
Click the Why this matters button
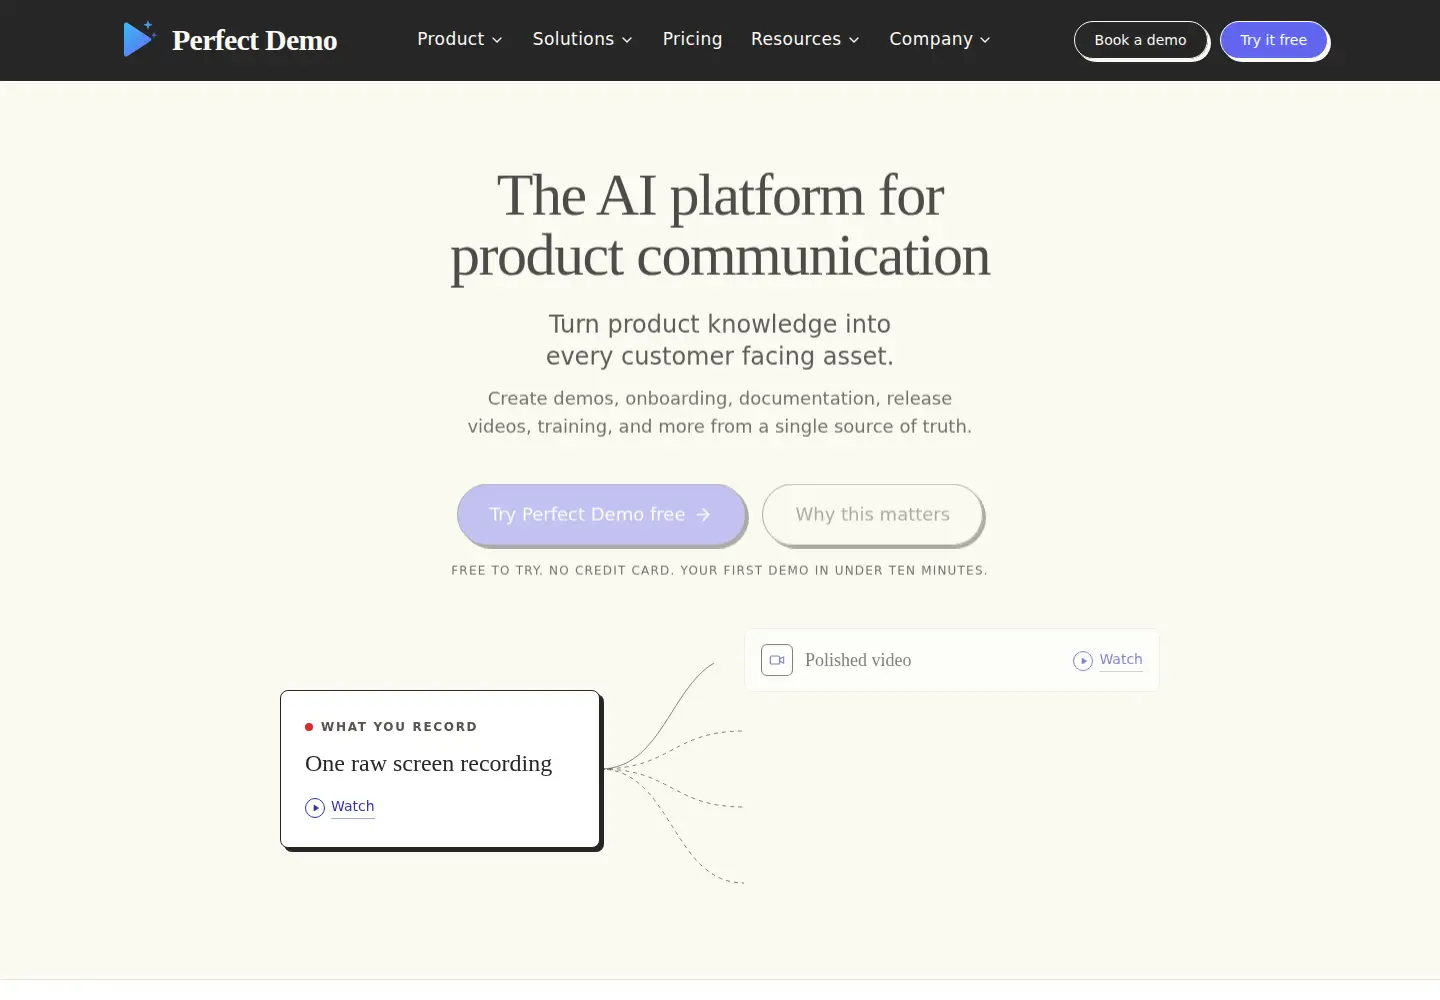[x=873, y=514]
